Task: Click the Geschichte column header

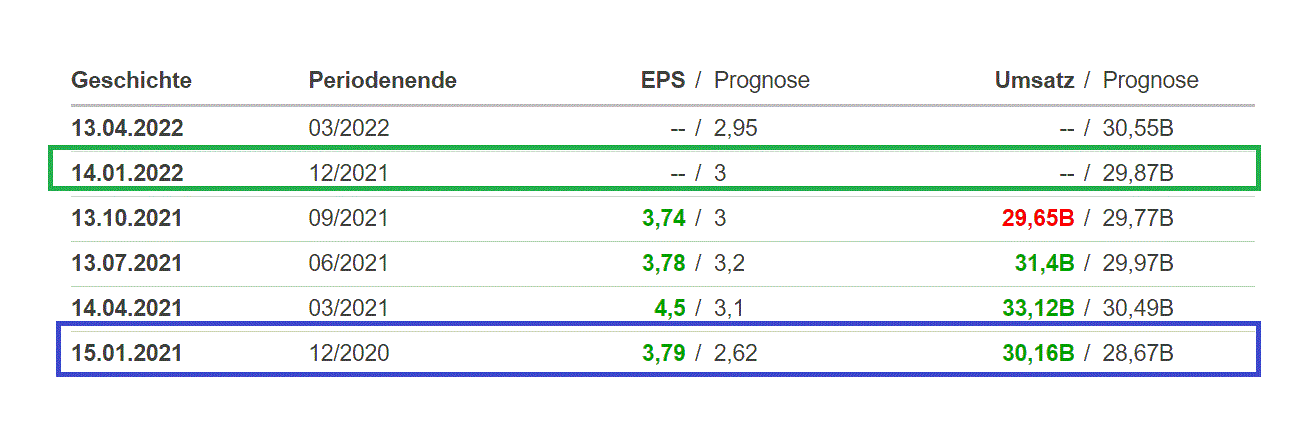Action: click(131, 81)
